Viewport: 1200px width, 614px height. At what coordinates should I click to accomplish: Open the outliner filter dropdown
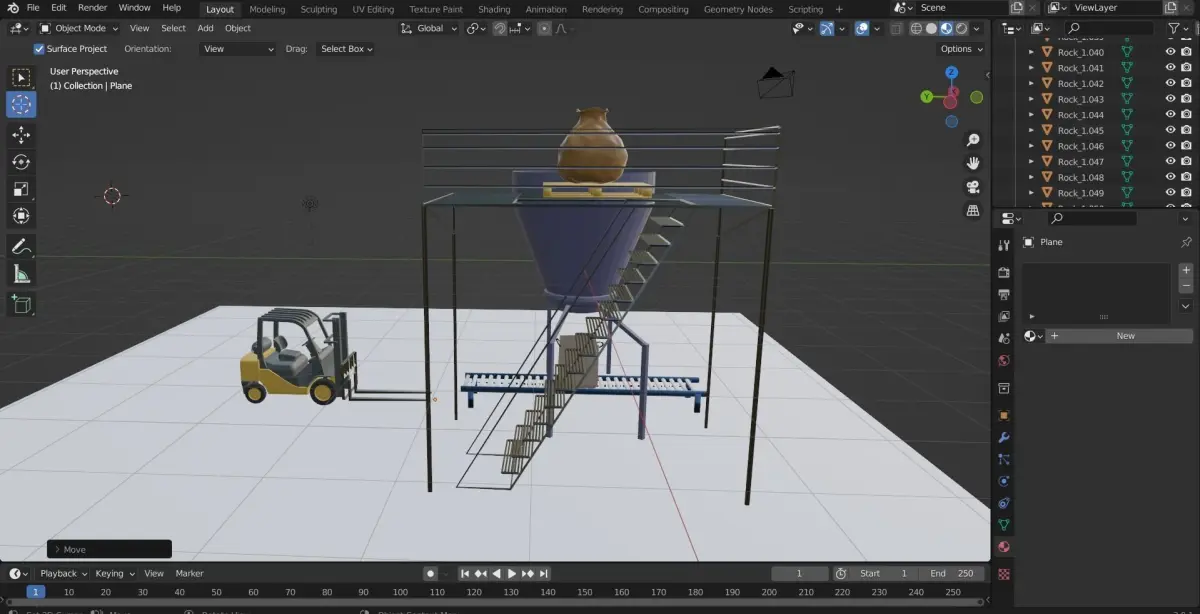(1179, 28)
